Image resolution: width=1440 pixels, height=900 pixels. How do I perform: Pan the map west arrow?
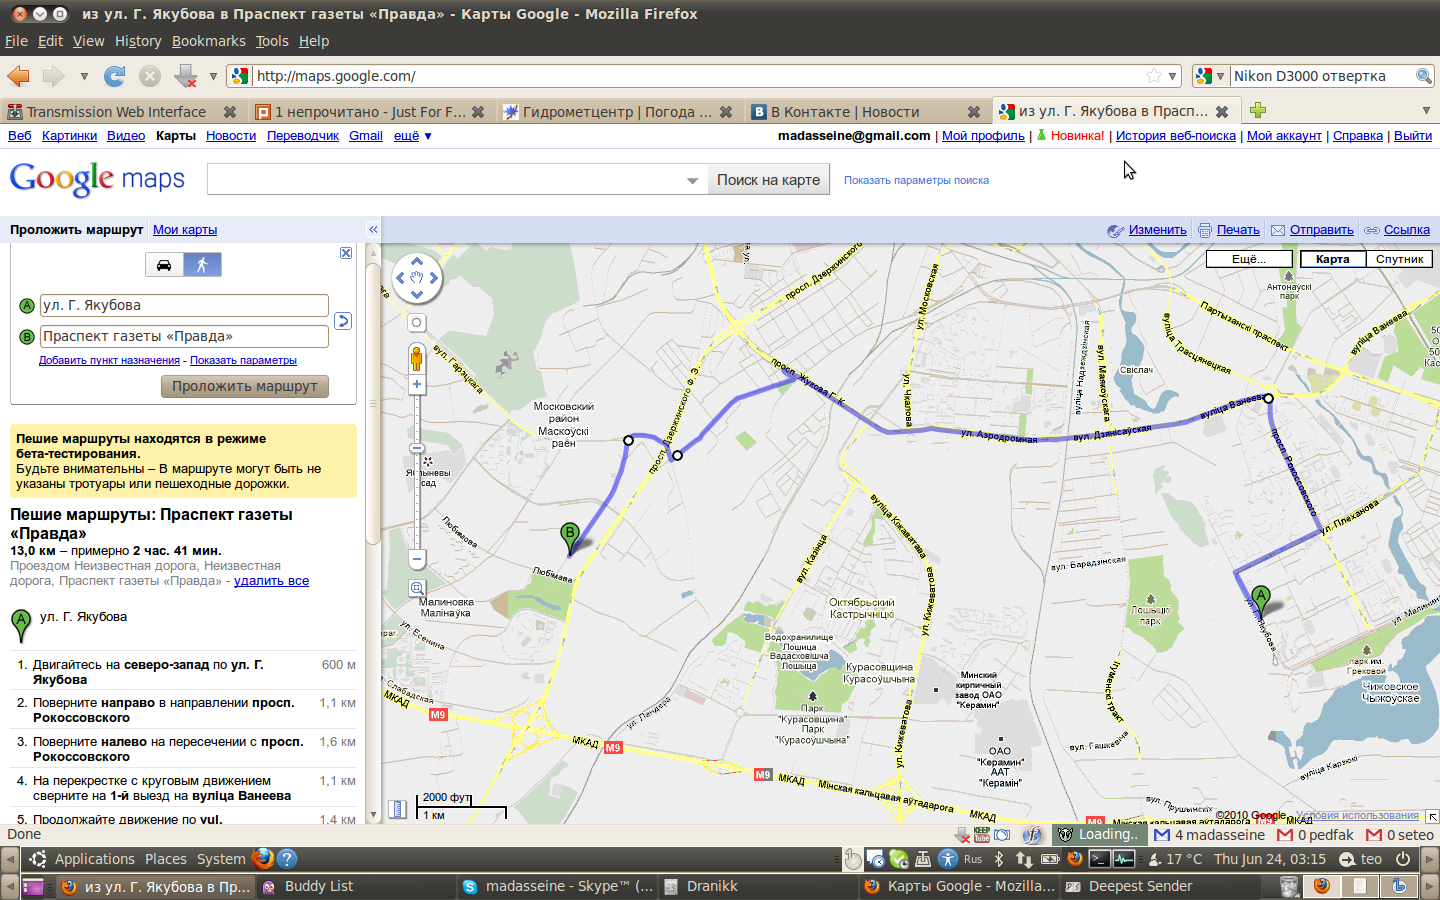tap(401, 279)
